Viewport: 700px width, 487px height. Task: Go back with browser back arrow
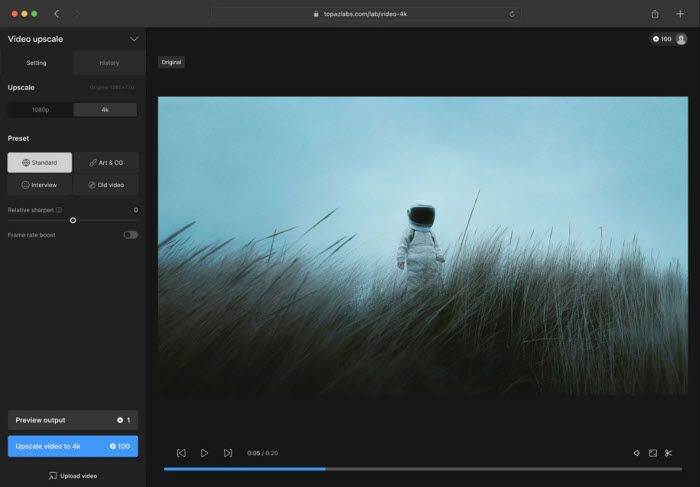pos(56,14)
